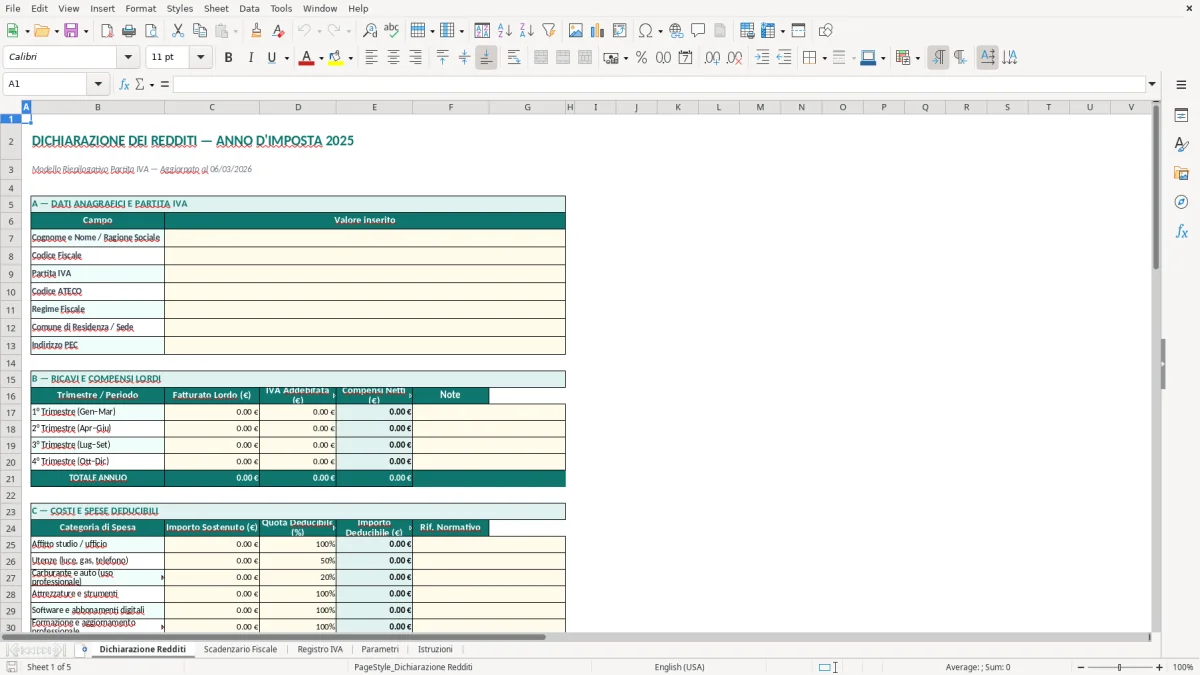This screenshot has width=1200, height=675.
Task: Click Insert Hyperlink icon
Action: point(677,31)
